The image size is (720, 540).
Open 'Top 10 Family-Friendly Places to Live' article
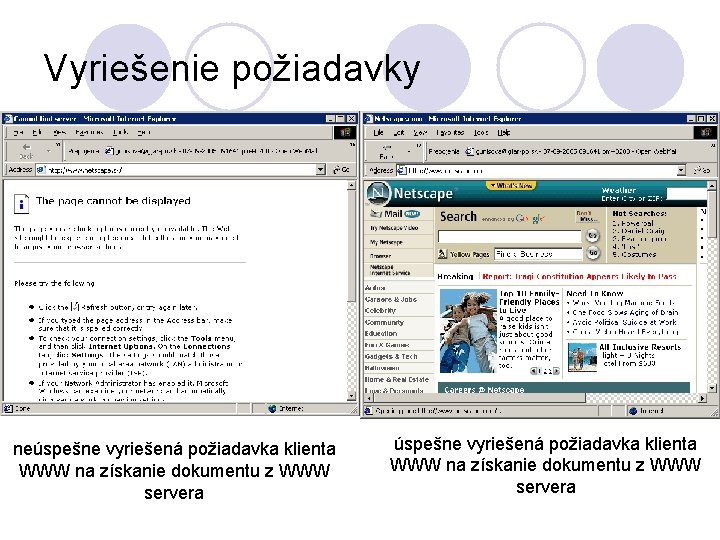(x=529, y=302)
